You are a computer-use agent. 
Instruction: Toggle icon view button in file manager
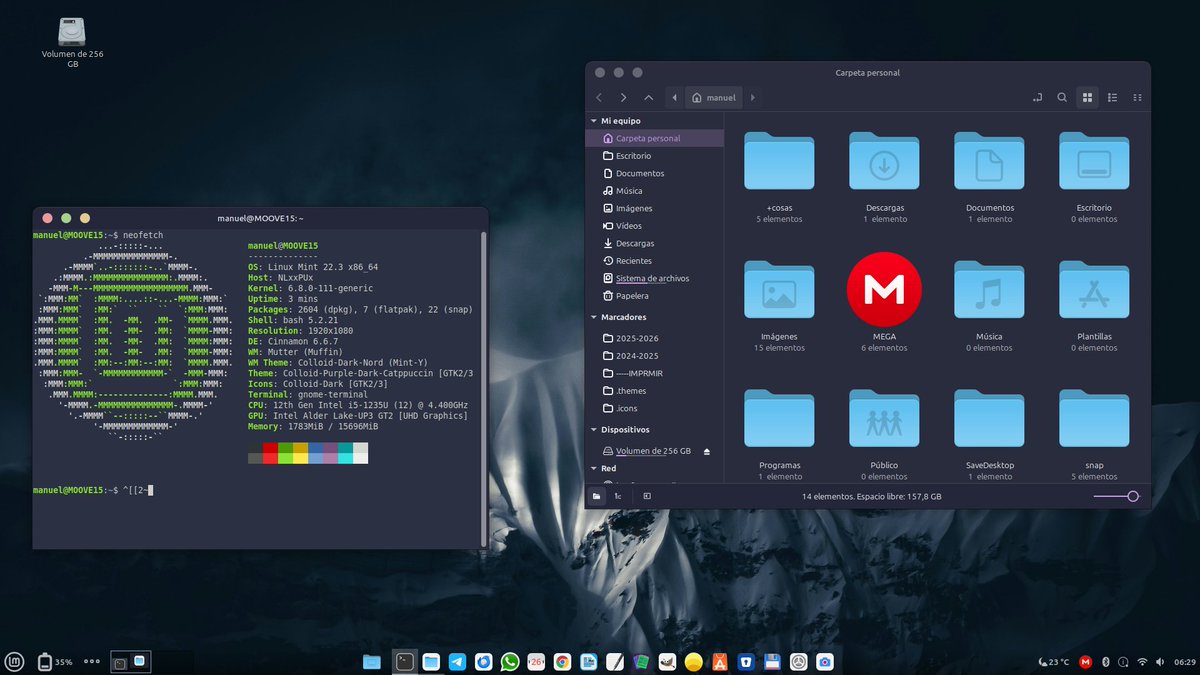pos(1087,97)
